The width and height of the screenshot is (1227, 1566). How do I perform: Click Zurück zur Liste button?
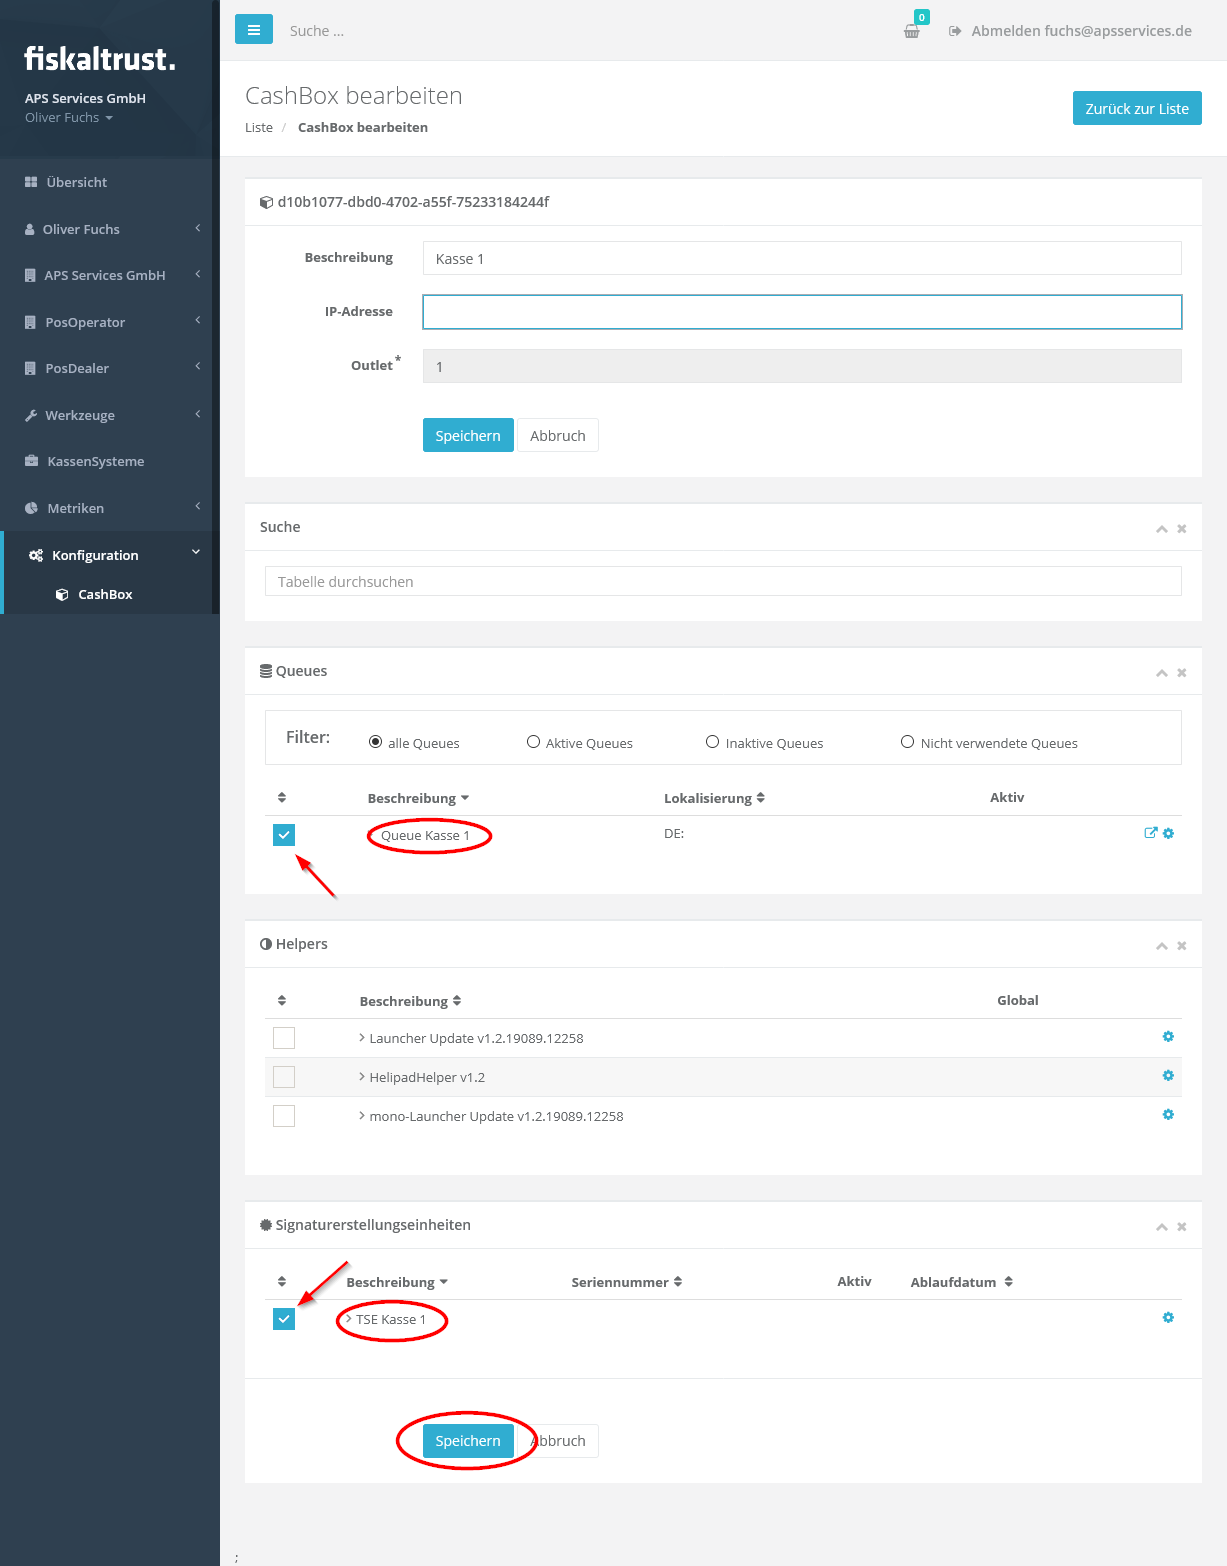point(1137,108)
